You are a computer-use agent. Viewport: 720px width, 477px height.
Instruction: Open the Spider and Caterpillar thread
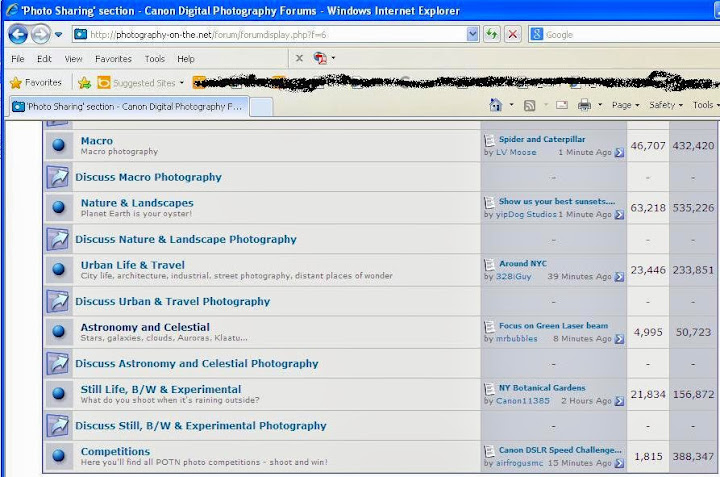pos(542,139)
